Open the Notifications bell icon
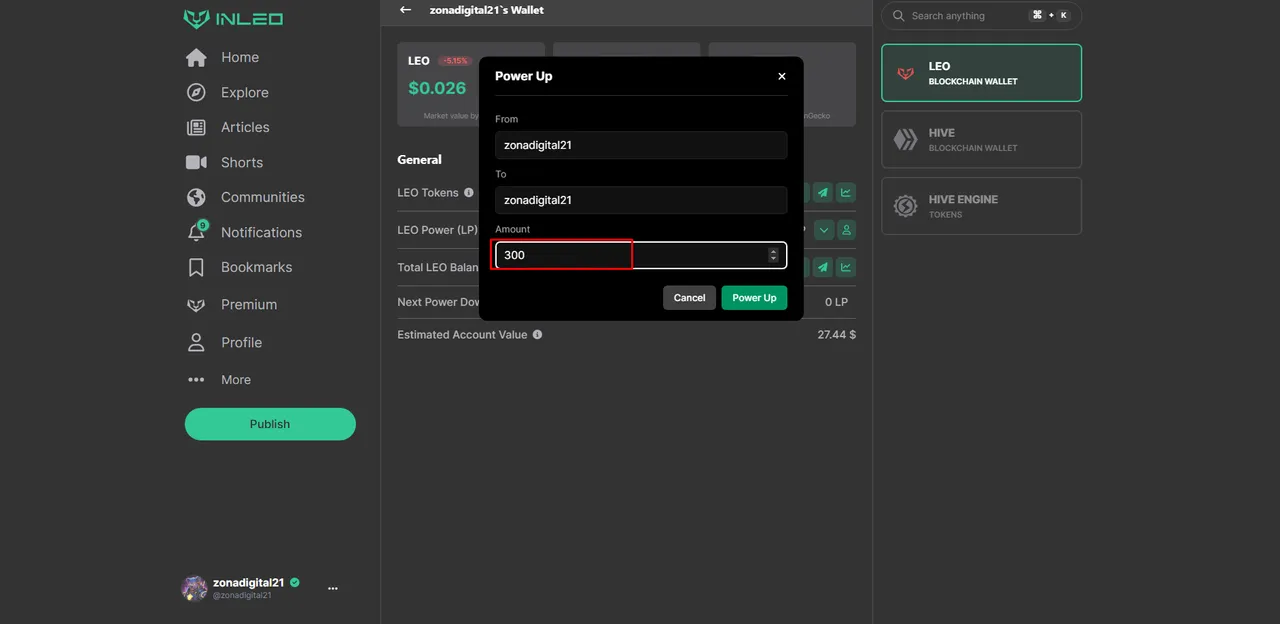 click(x=196, y=233)
